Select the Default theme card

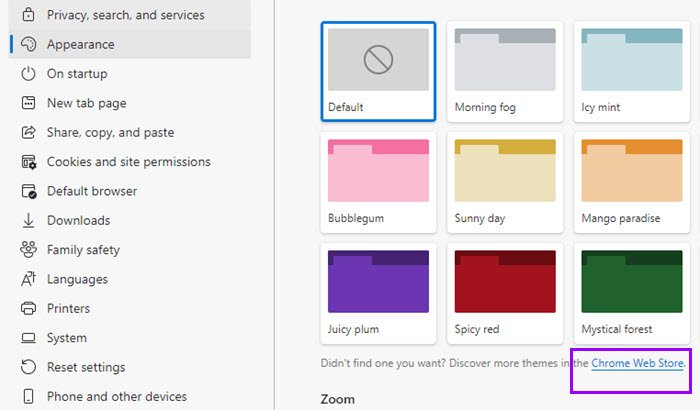coord(378,71)
